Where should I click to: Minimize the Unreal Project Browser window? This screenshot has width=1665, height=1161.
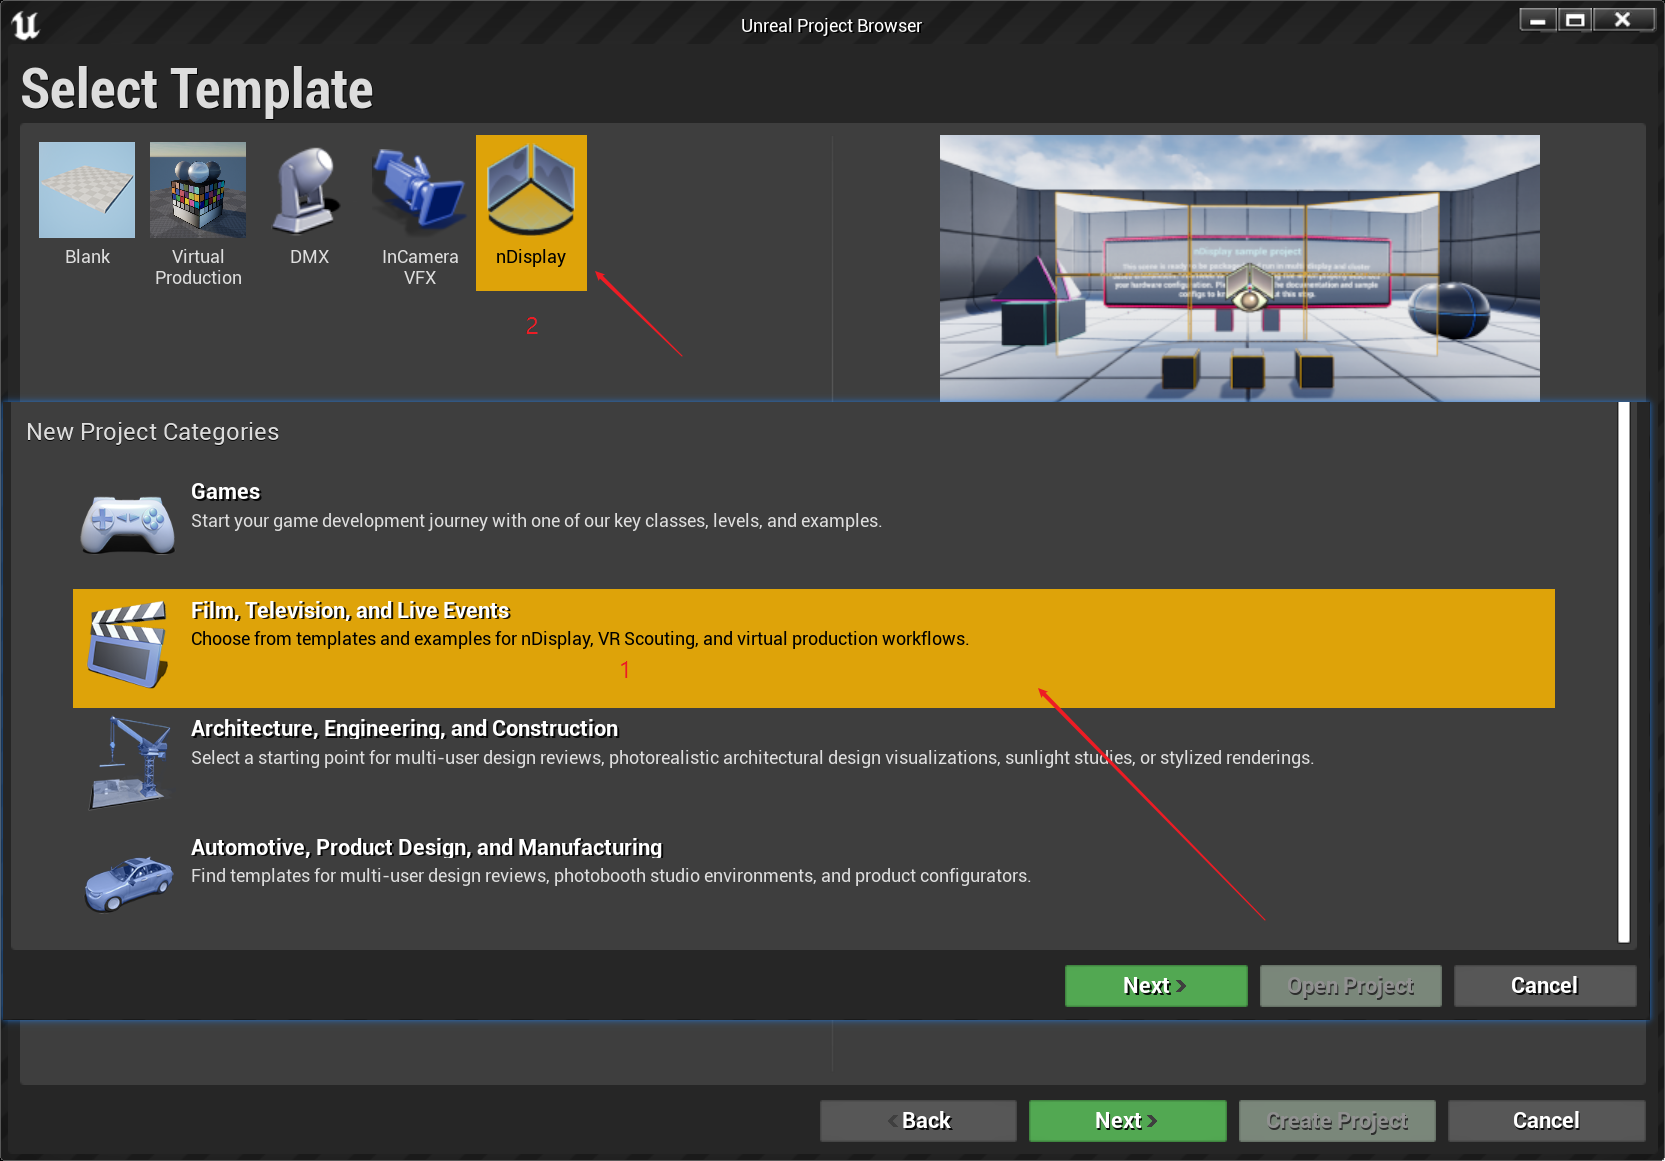click(1538, 19)
